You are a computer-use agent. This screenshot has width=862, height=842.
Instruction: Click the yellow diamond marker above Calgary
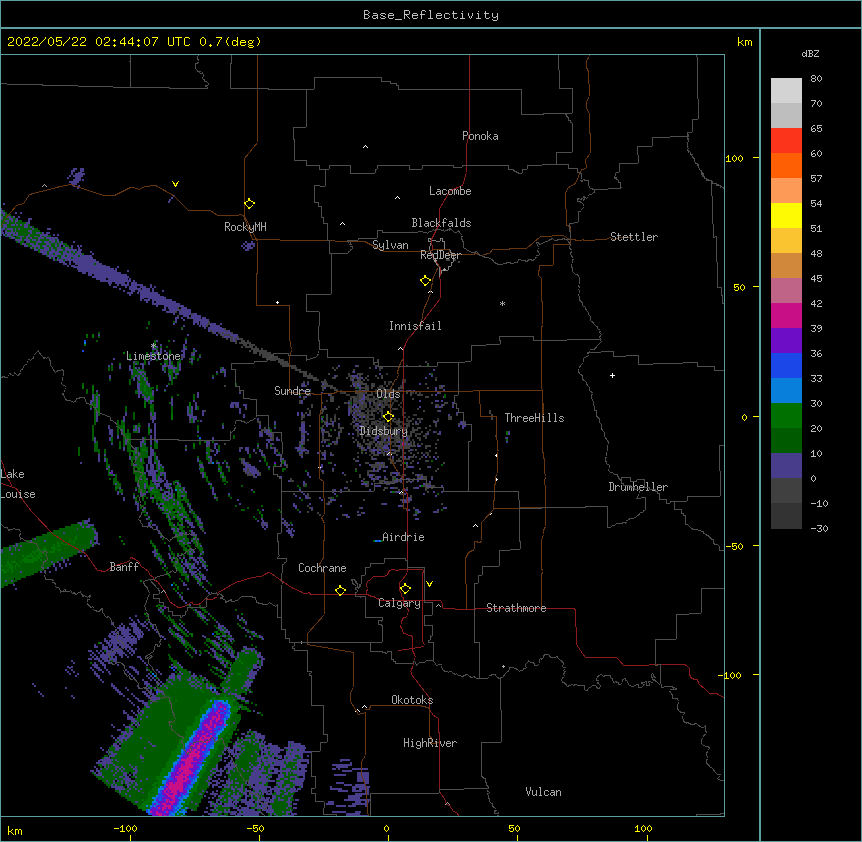(x=405, y=589)
